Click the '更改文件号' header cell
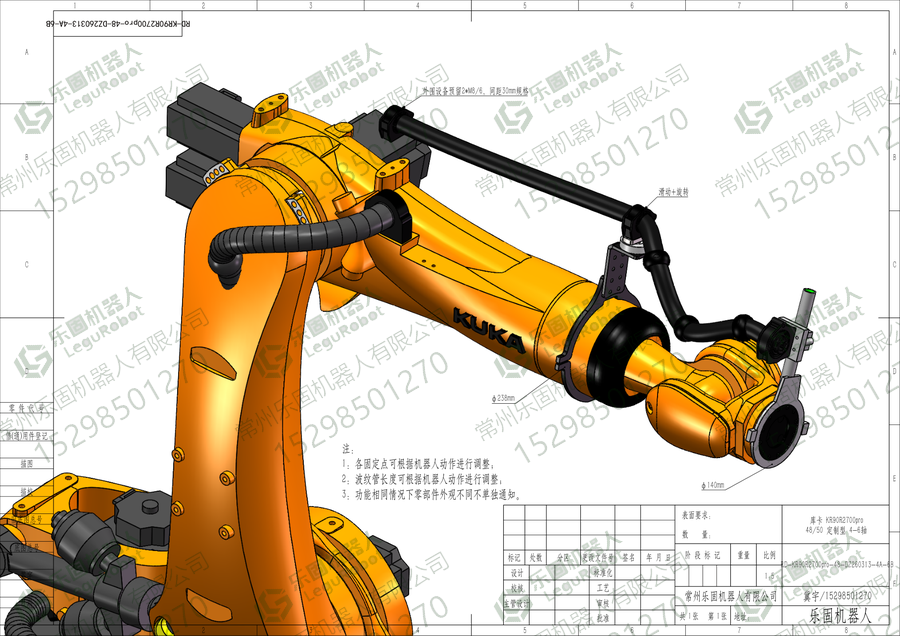This screenshot has height=636, width=900. [598, 557]
